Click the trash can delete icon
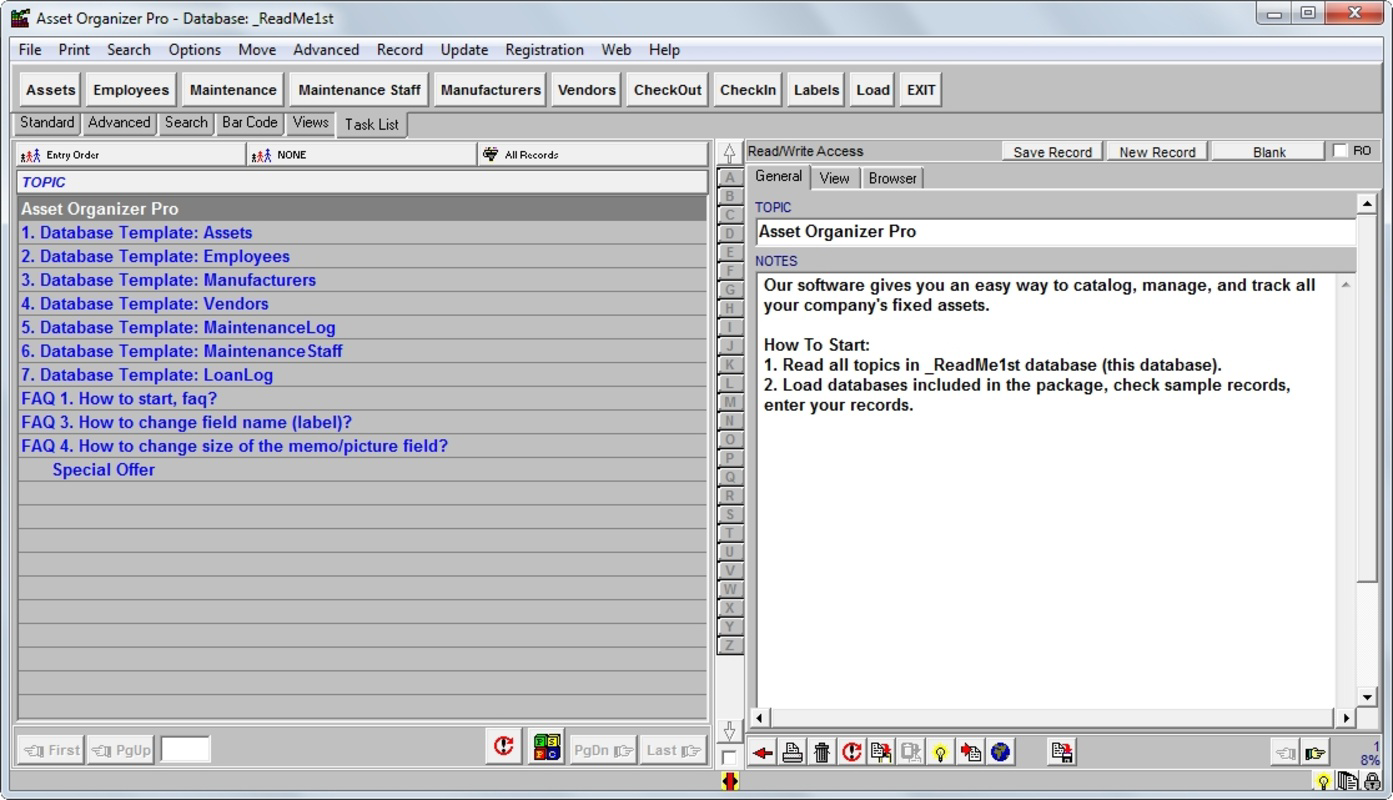The image size is (1393, 800). (x=822, y=753)
